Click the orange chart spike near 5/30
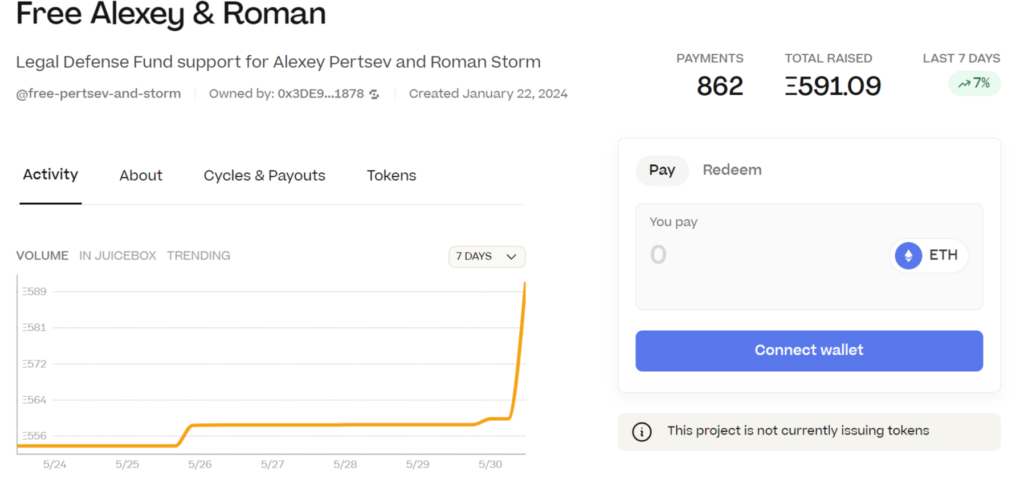1024x479 pixels. point(518,350)
